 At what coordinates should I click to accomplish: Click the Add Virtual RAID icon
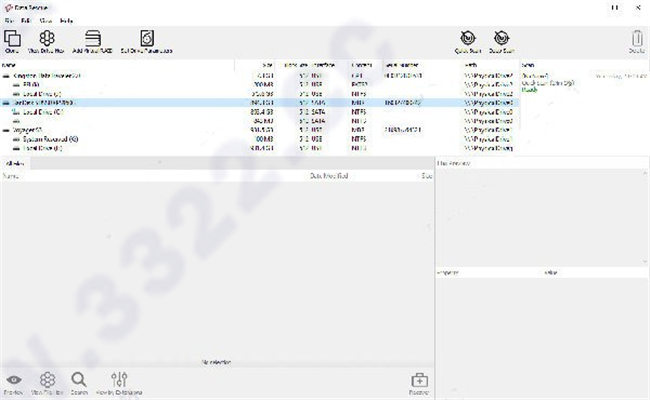pyautogui.click(x=92, y=39)
